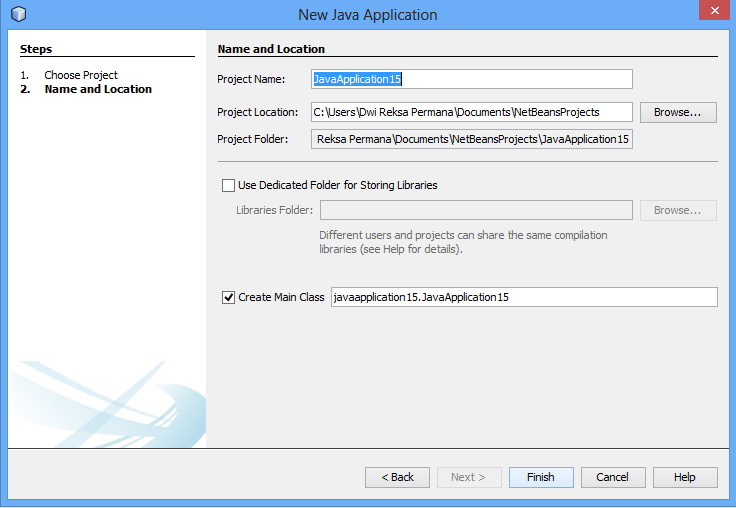
Task: Click the Project Name: label
Action: [251, 79]
